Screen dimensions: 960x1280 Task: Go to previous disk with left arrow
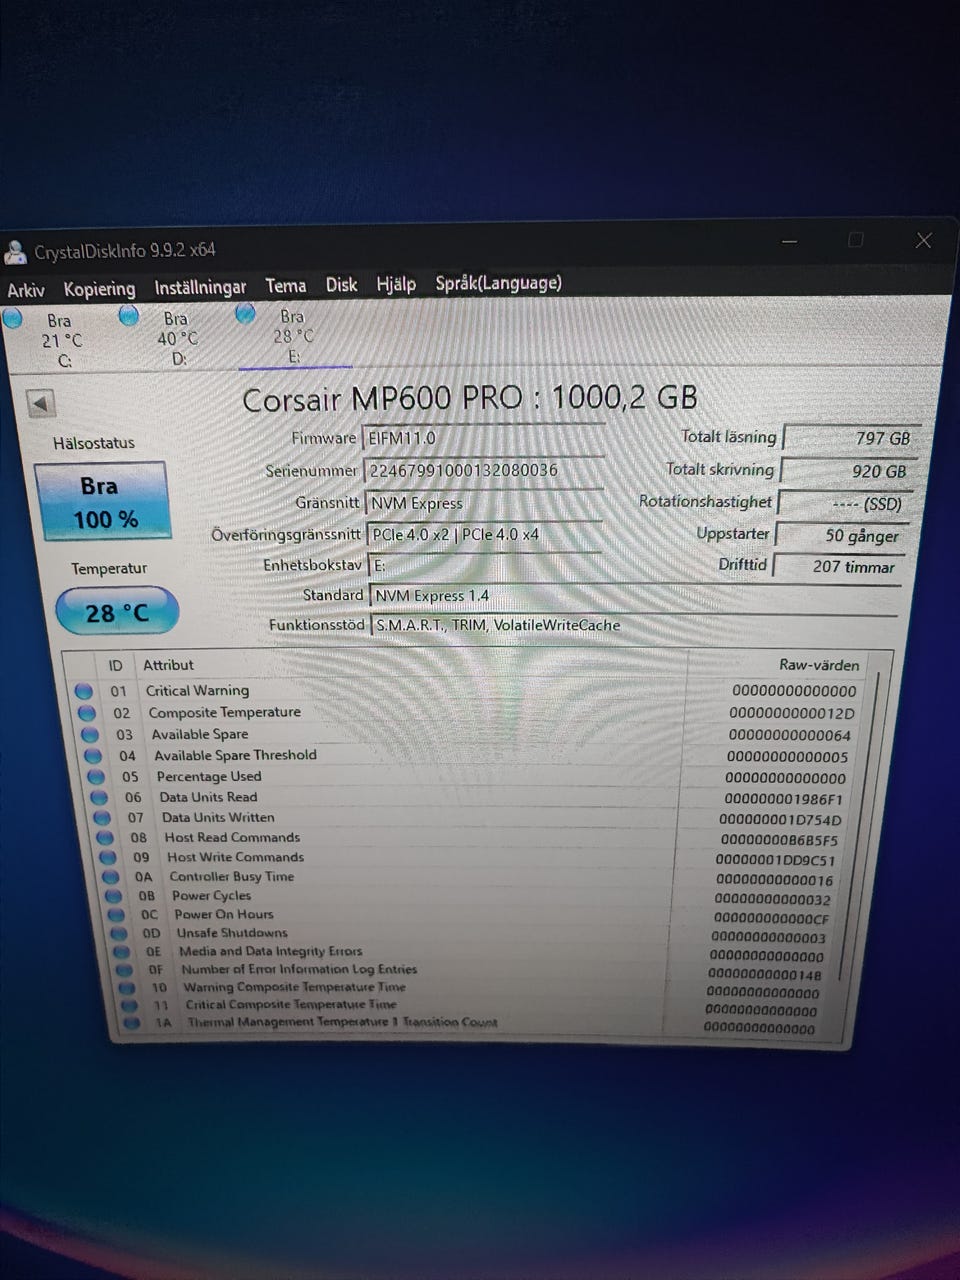[x=40, y=404]
